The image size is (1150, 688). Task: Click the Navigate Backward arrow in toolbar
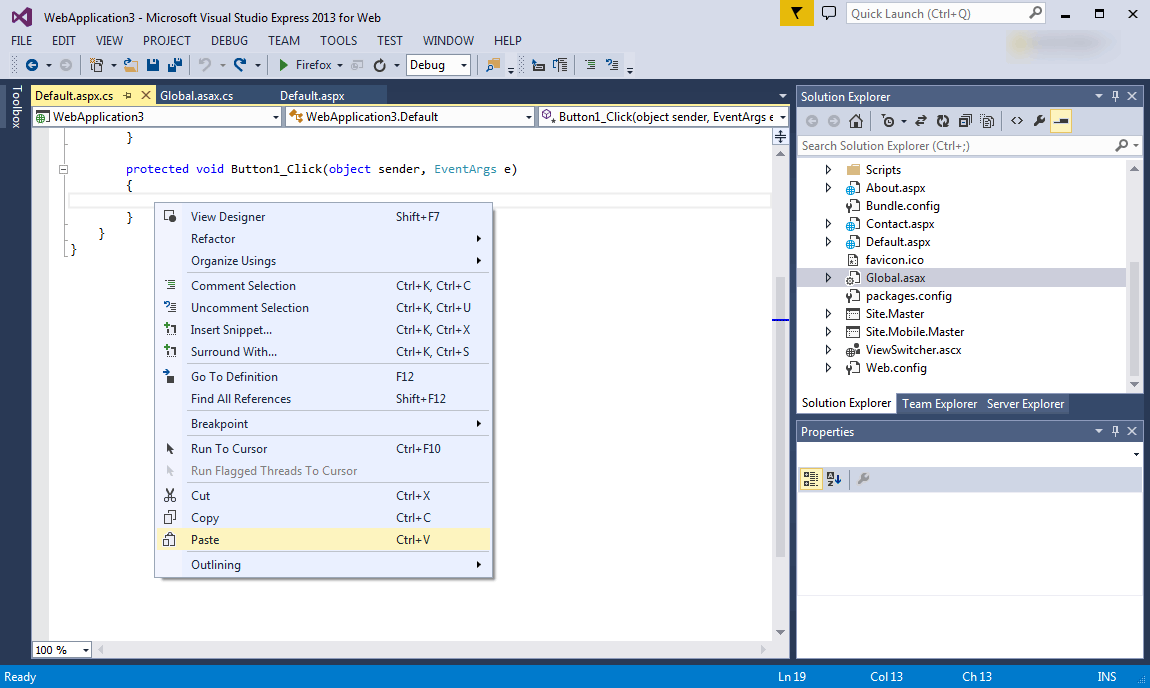click(32, 65)
